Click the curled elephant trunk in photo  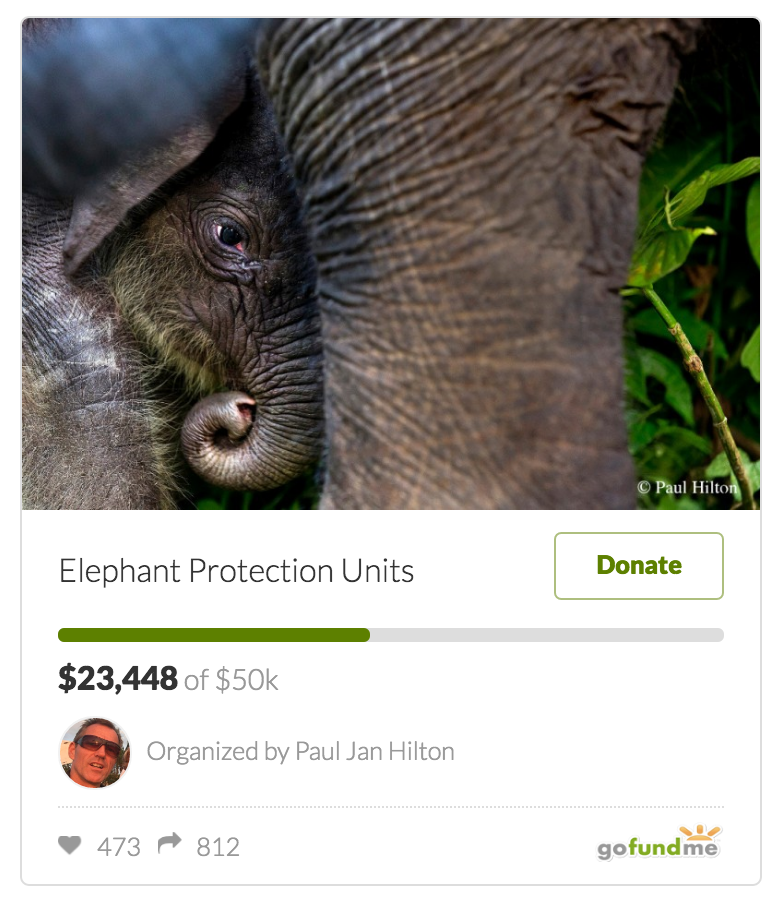pyautogui.click(x=223, y=439)
